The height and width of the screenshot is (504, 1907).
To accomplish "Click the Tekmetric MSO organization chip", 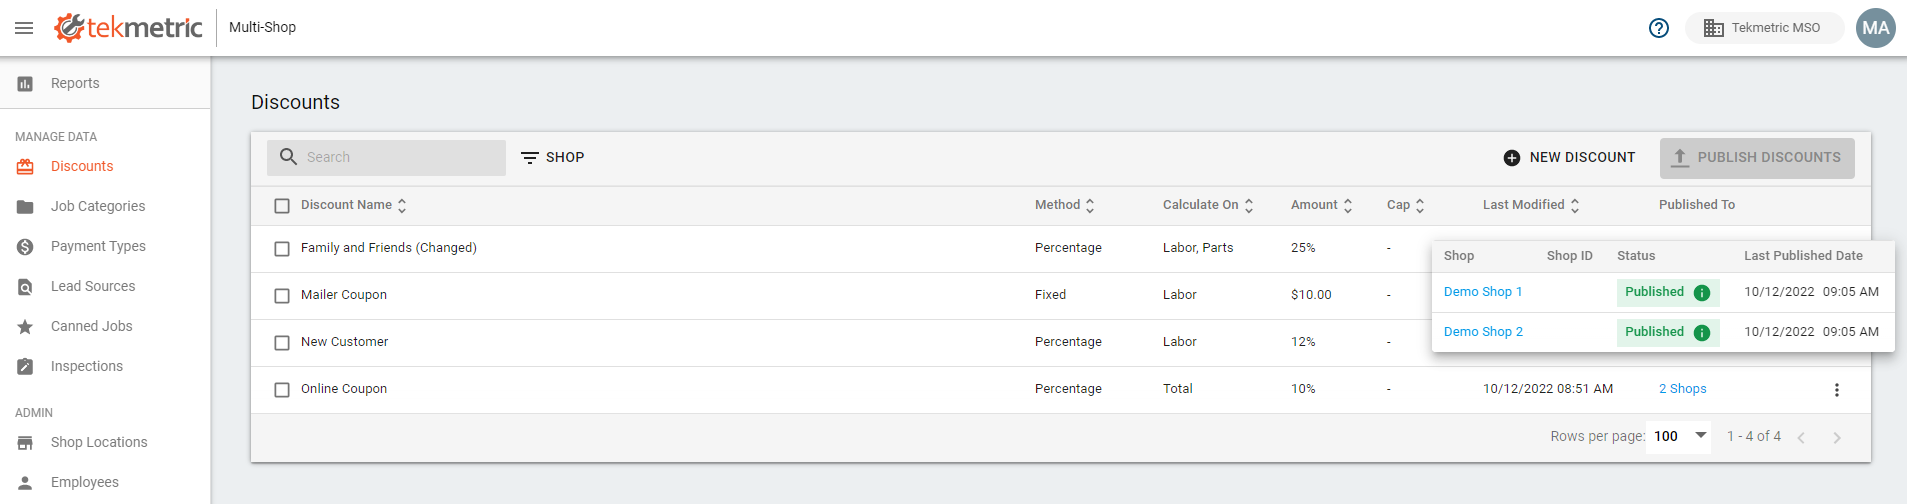I will point(1764,28).
